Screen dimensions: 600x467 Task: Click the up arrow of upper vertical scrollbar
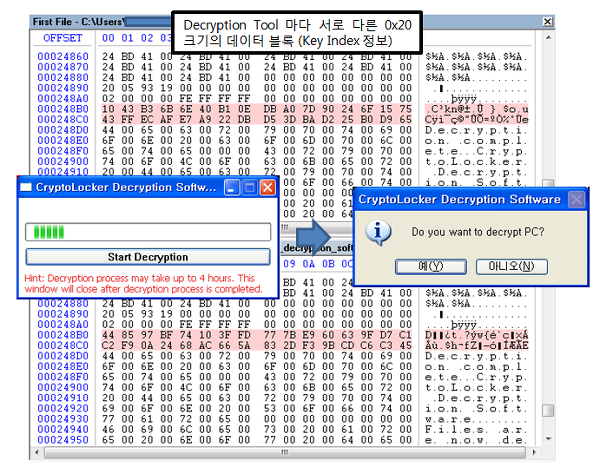[548, 38]
